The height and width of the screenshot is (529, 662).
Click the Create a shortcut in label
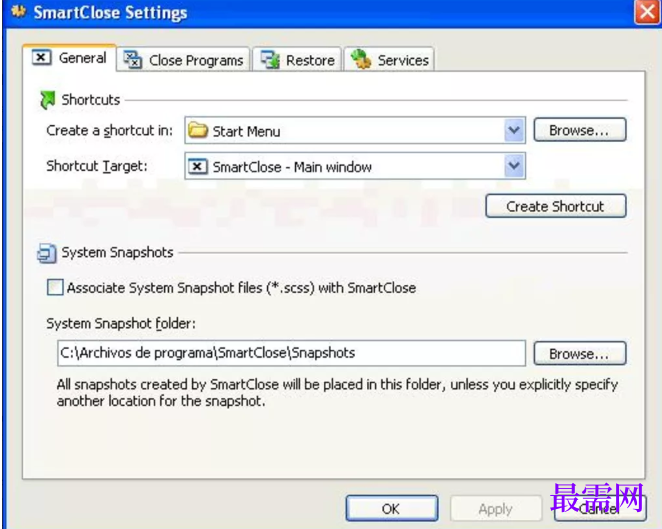point(109,130)
